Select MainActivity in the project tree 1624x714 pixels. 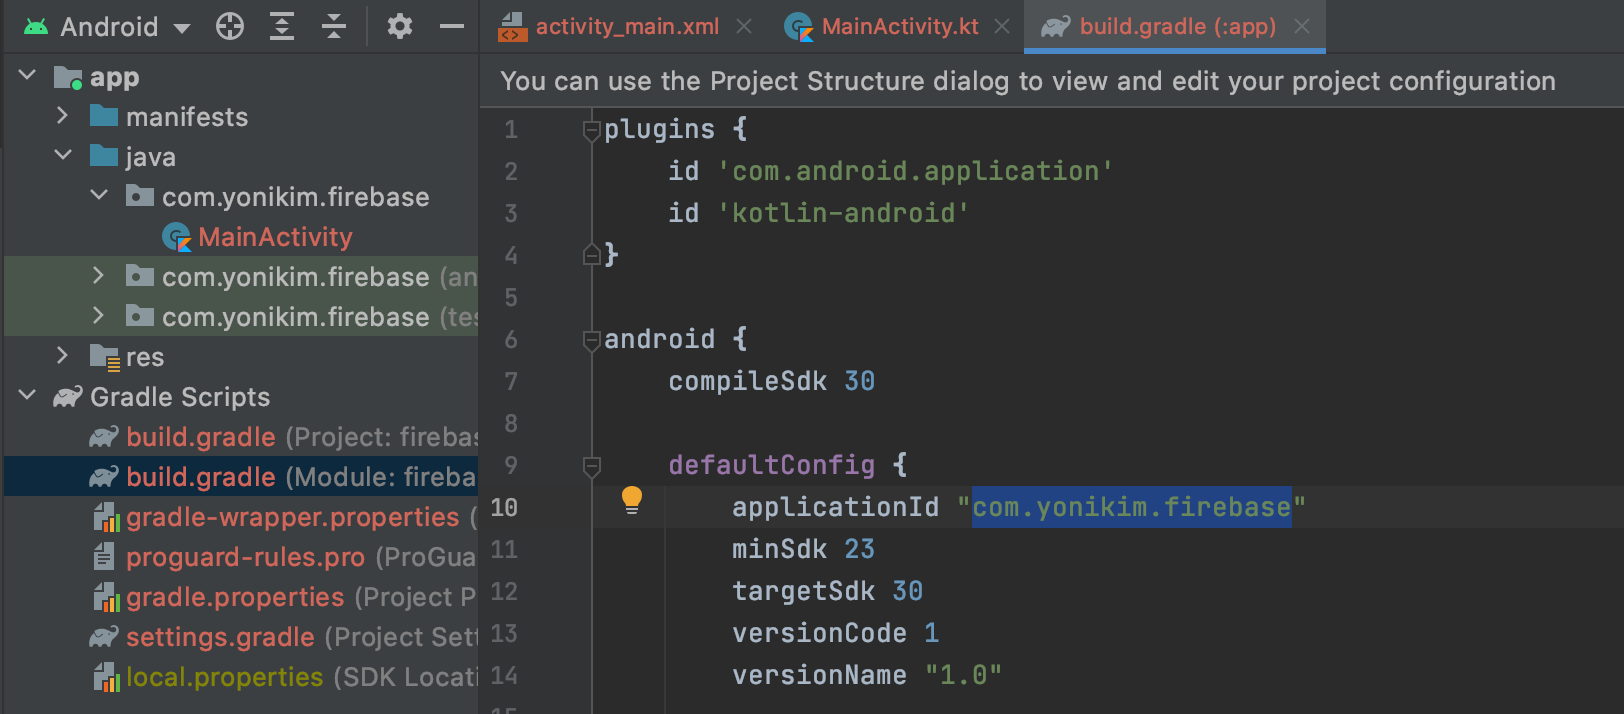[x=275, y=237]
